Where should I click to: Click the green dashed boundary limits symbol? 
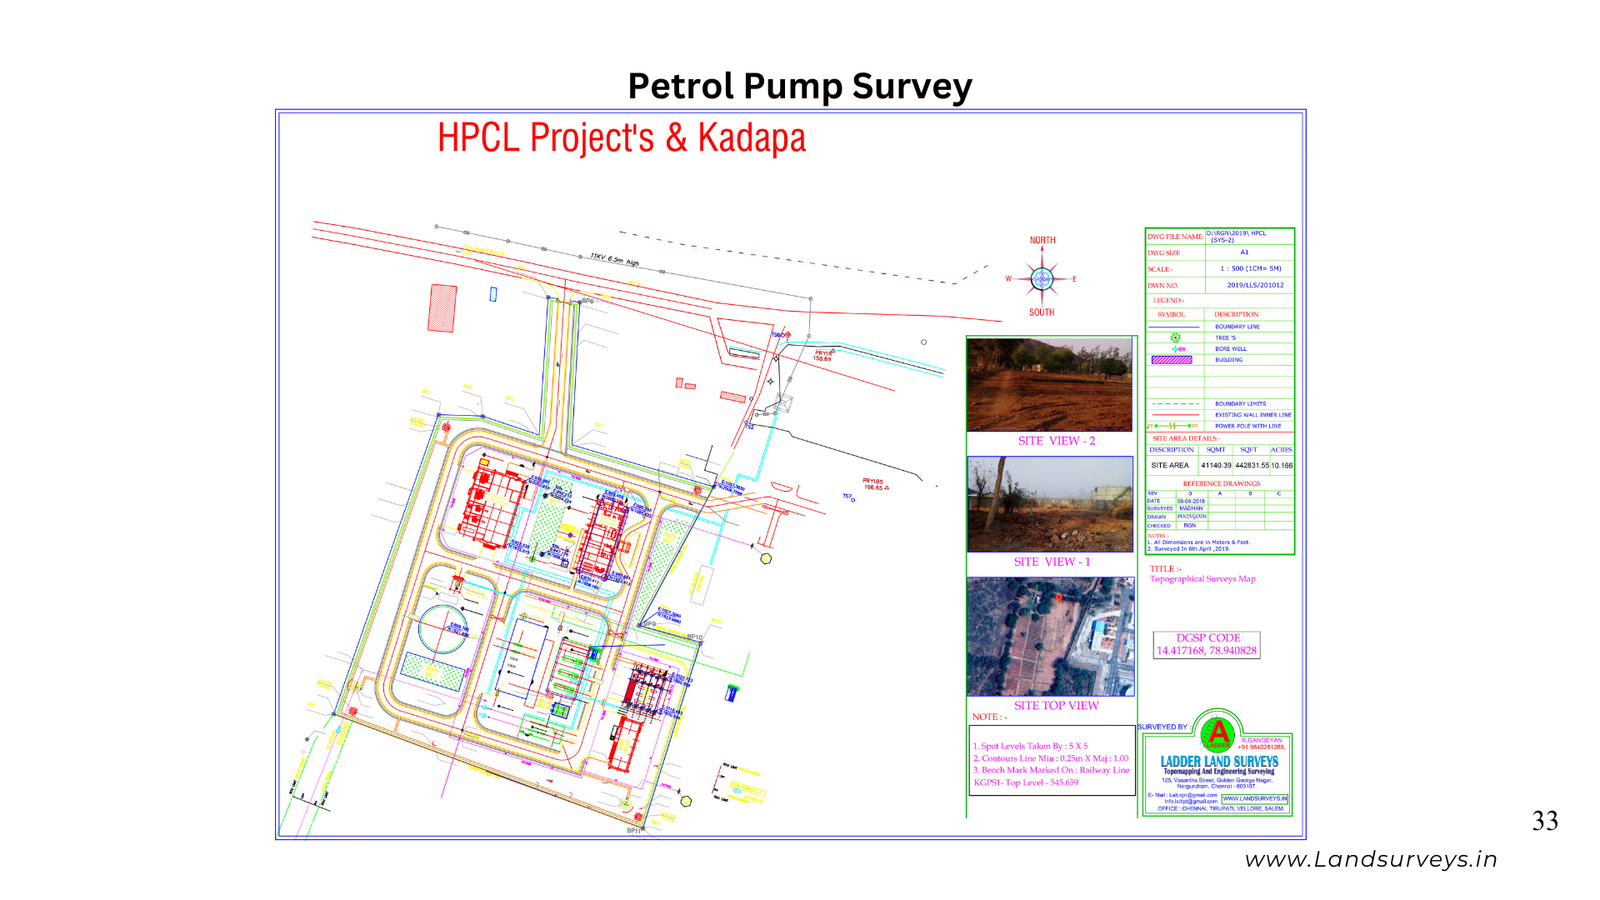pos(1175,404)
